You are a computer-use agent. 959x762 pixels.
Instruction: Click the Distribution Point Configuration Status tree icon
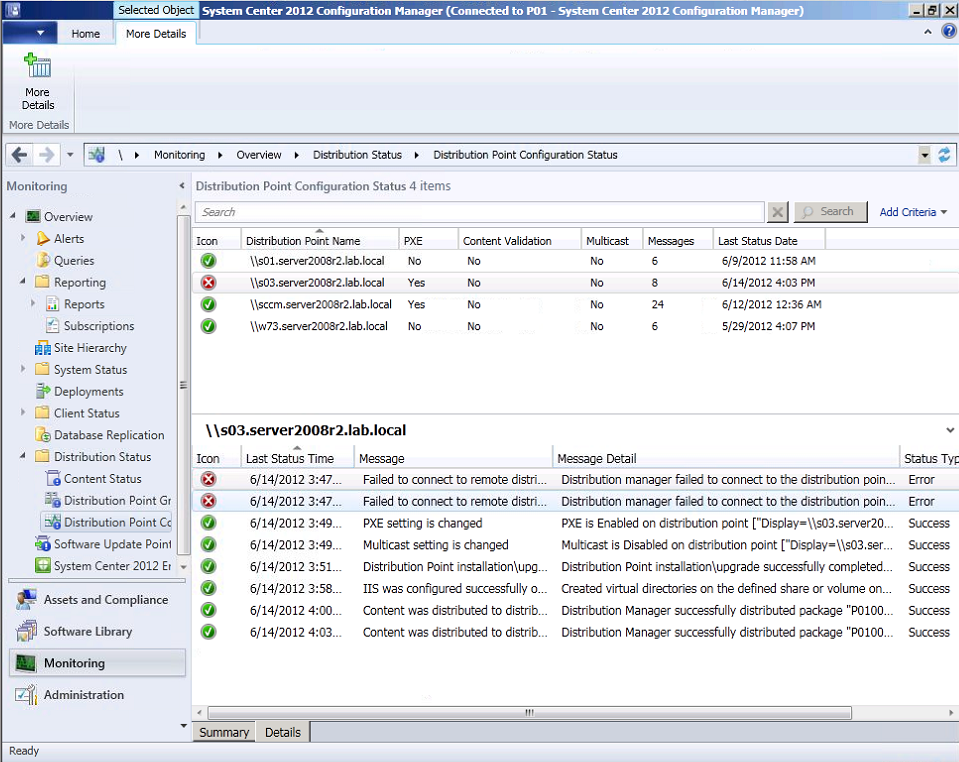53,522
